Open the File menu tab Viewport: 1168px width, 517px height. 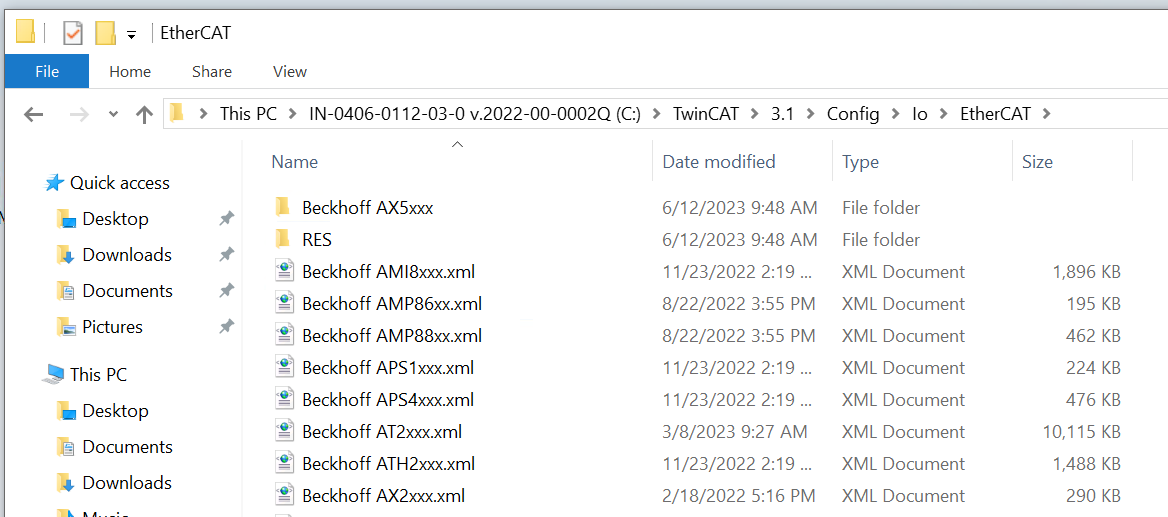click(x=47, y=72)
